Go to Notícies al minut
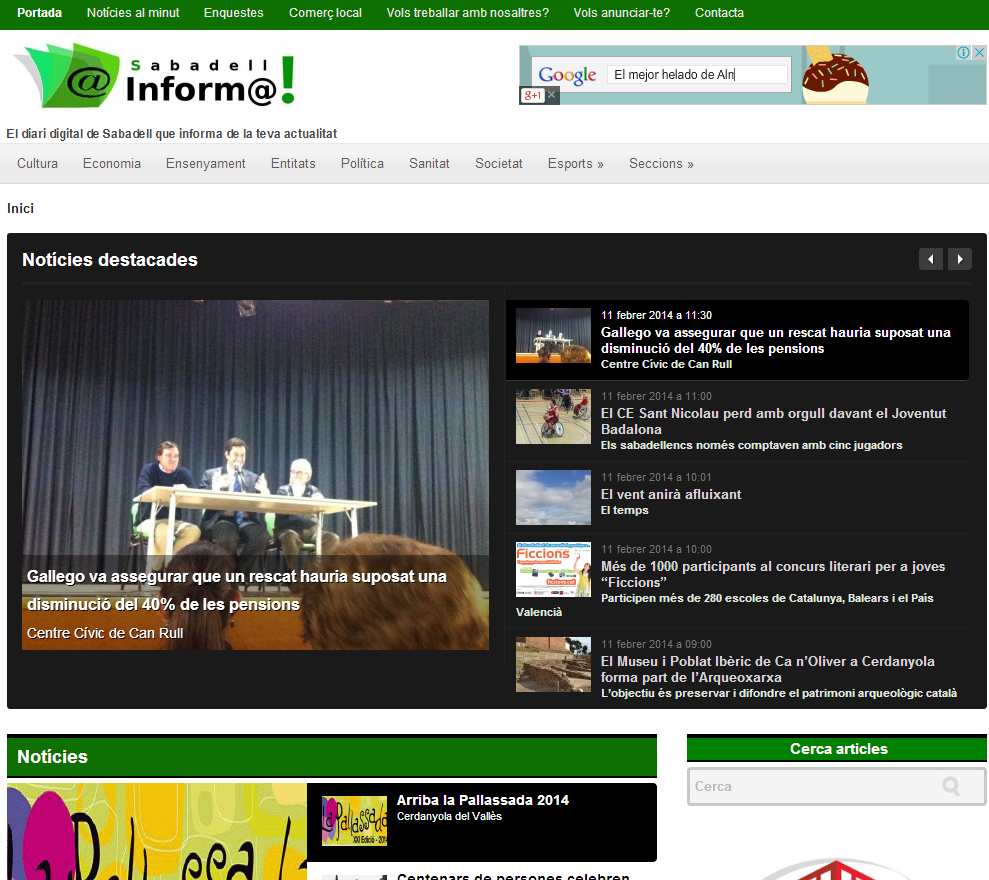This screenshot has height=880, width=989. 133,13
